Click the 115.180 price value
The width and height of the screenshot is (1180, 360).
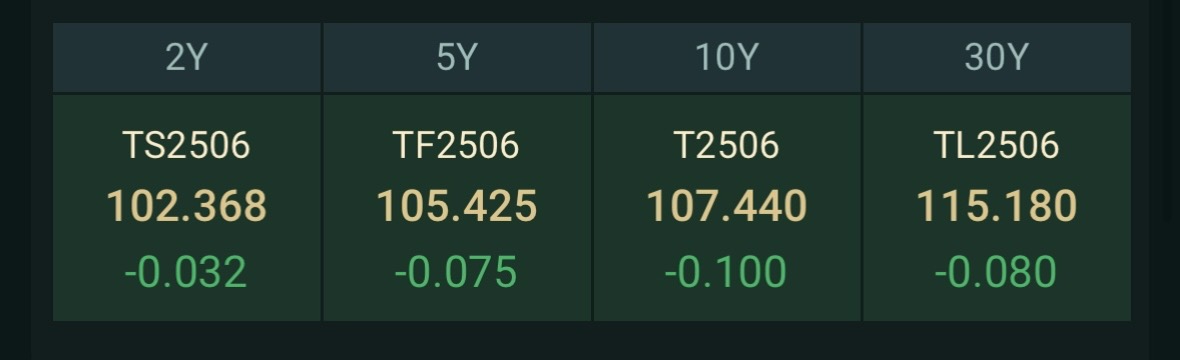[x=996, y=206]
